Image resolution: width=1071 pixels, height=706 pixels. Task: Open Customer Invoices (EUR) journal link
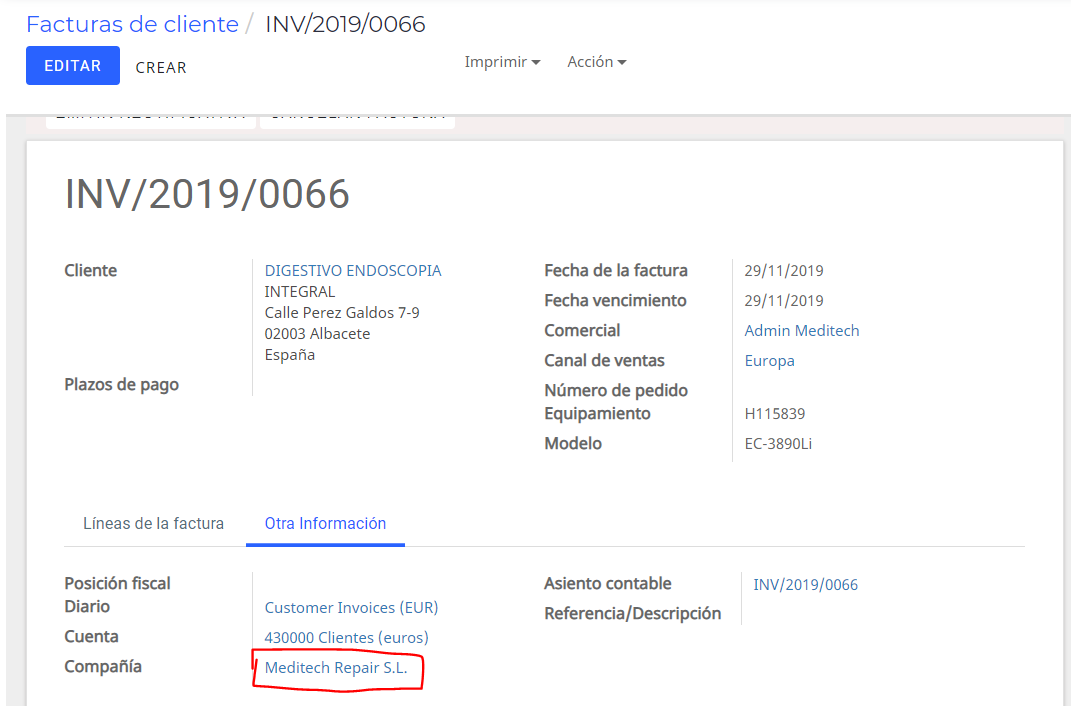(351, 608)
